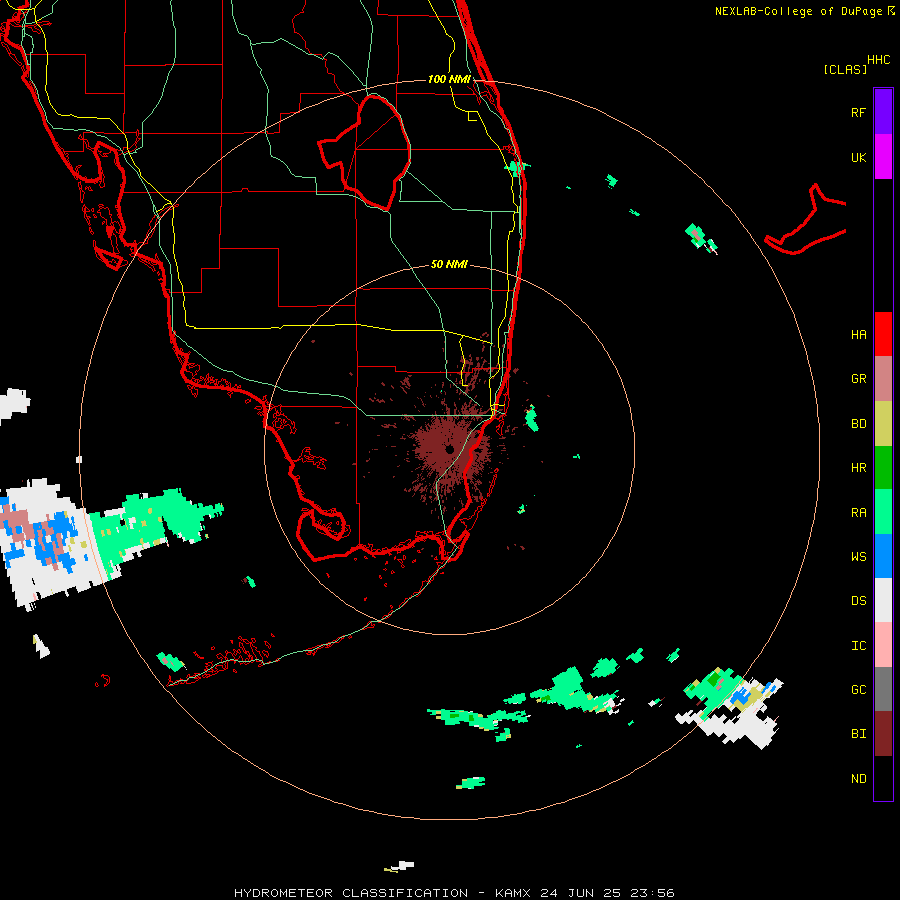
Task: Click the 'RF' legend label
Action: tap(858, 112)
